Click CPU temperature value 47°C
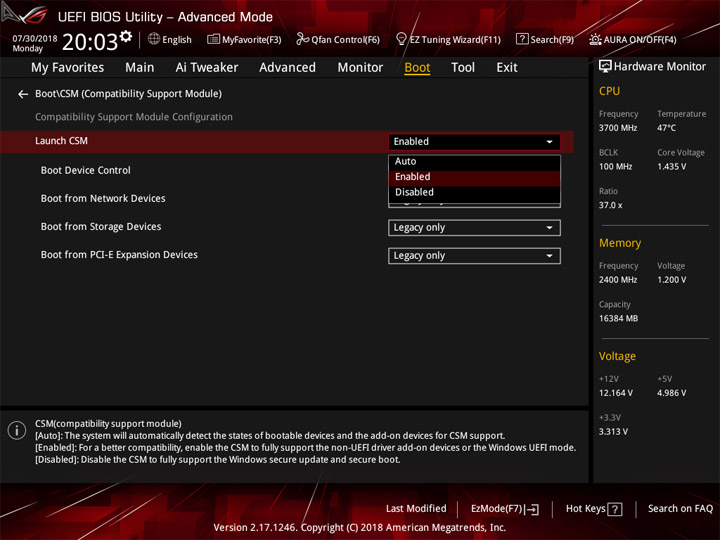Image resolution: width=720 pixels, height=540 pixels. coord(666,128)
